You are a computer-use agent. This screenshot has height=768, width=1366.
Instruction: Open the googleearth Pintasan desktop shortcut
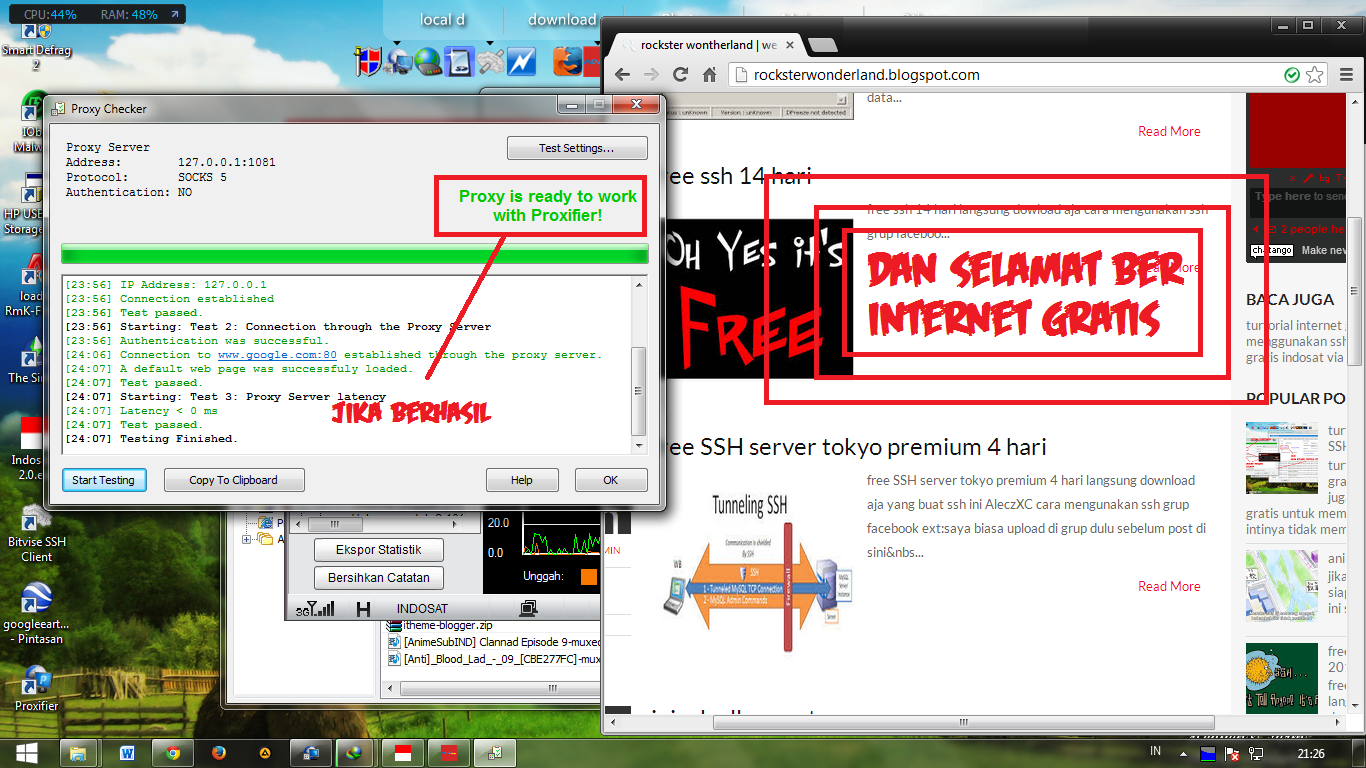(36, 612)
